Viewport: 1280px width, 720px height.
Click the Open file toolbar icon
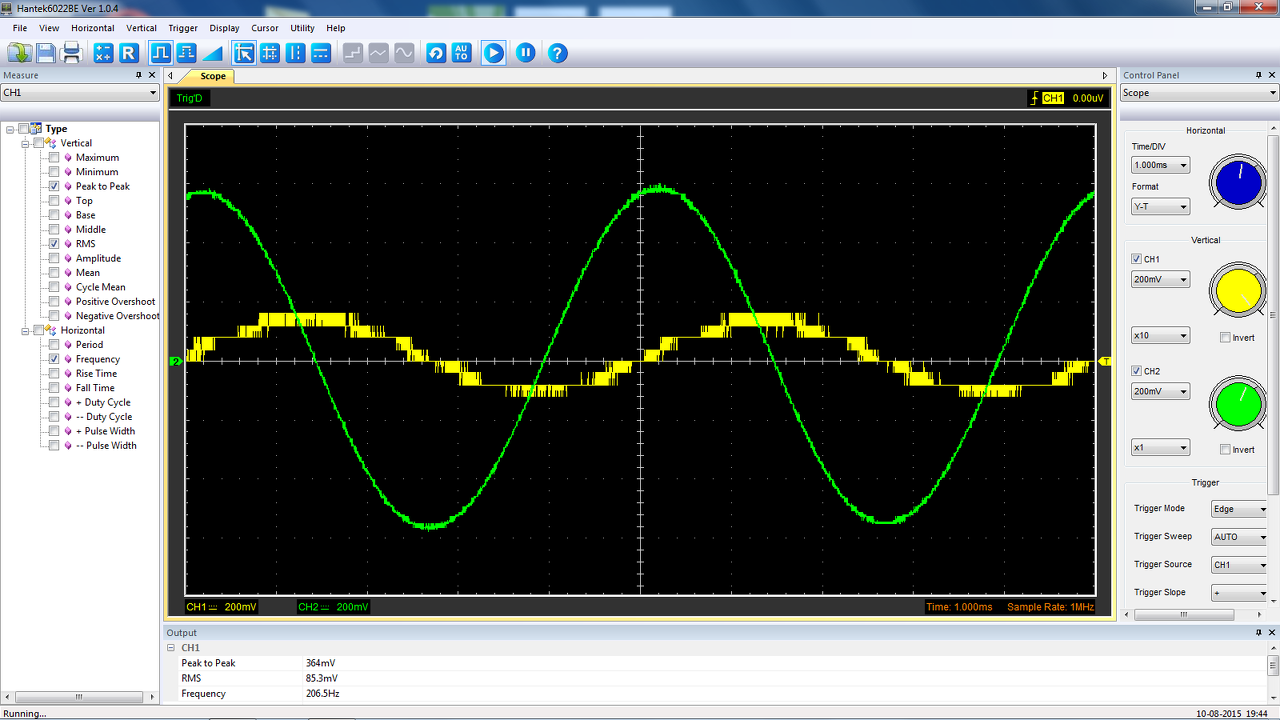[20, 53]
